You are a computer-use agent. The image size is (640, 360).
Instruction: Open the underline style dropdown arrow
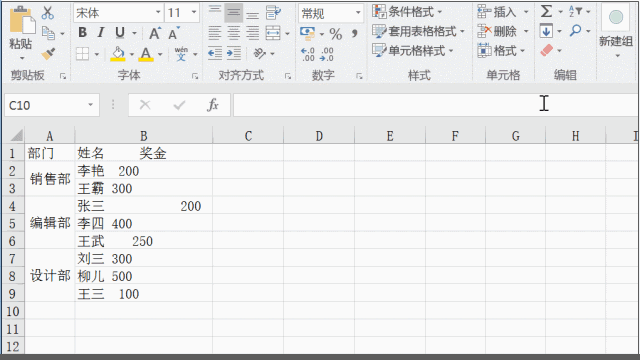click(x=134, y=33)
